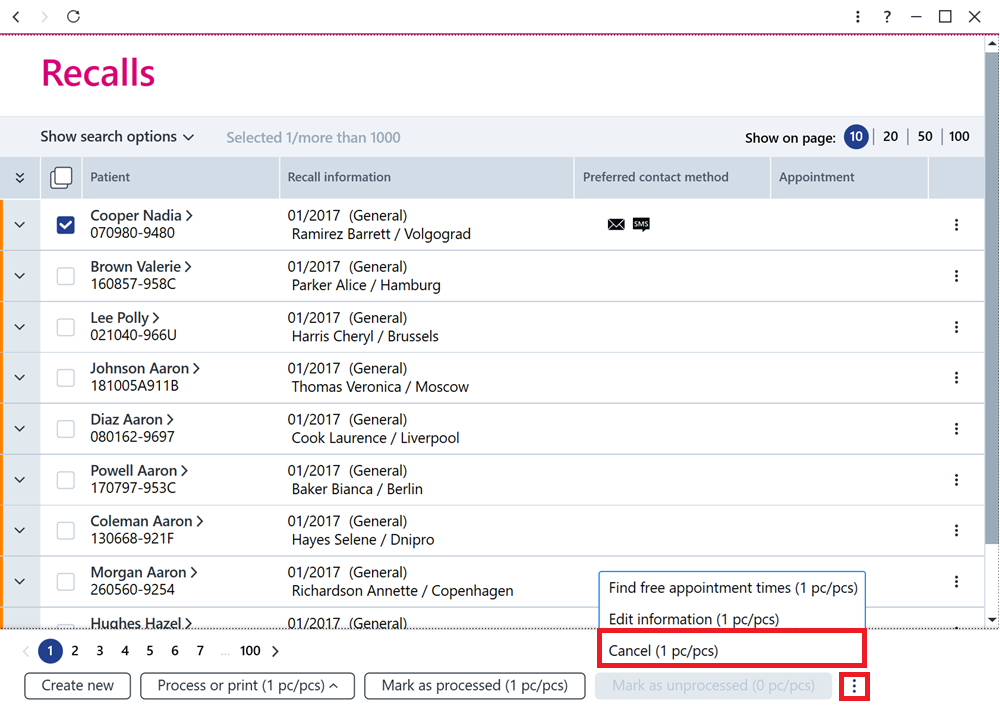The image size is (1000, 707).
Task: Show 20 recalls per page
Action: (x=890, y=136)
